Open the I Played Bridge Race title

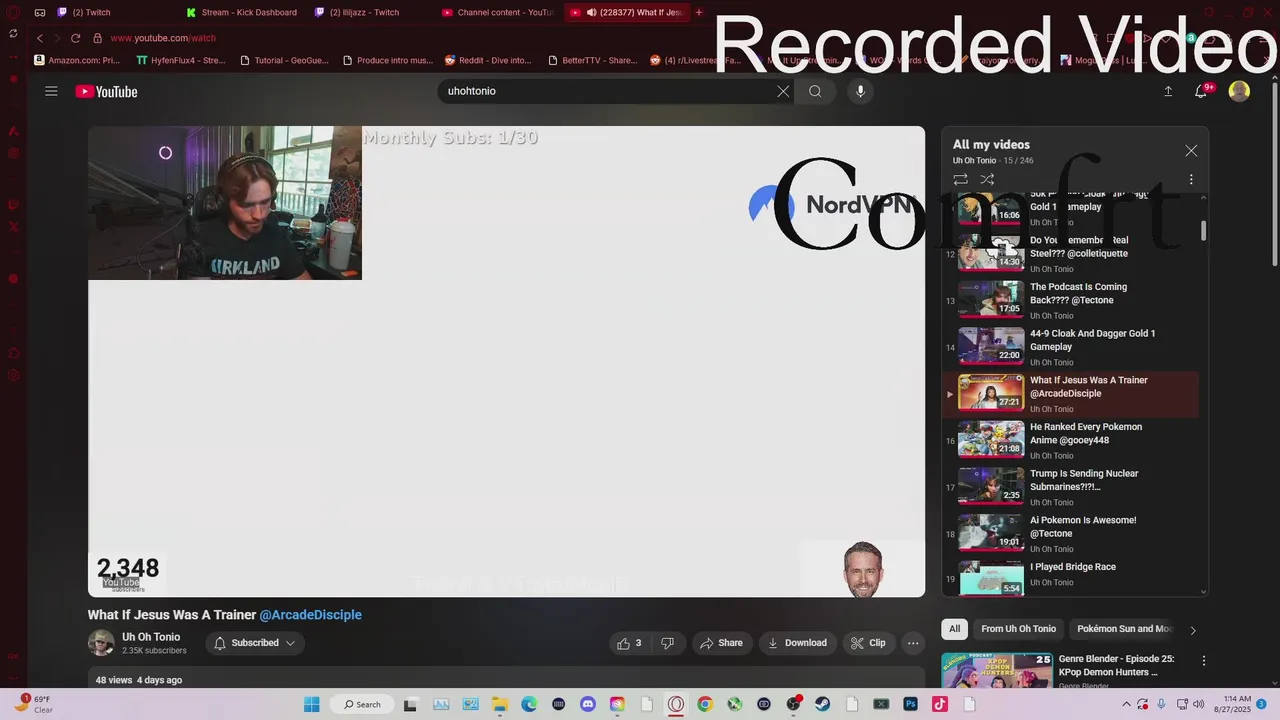[1072, 567]
